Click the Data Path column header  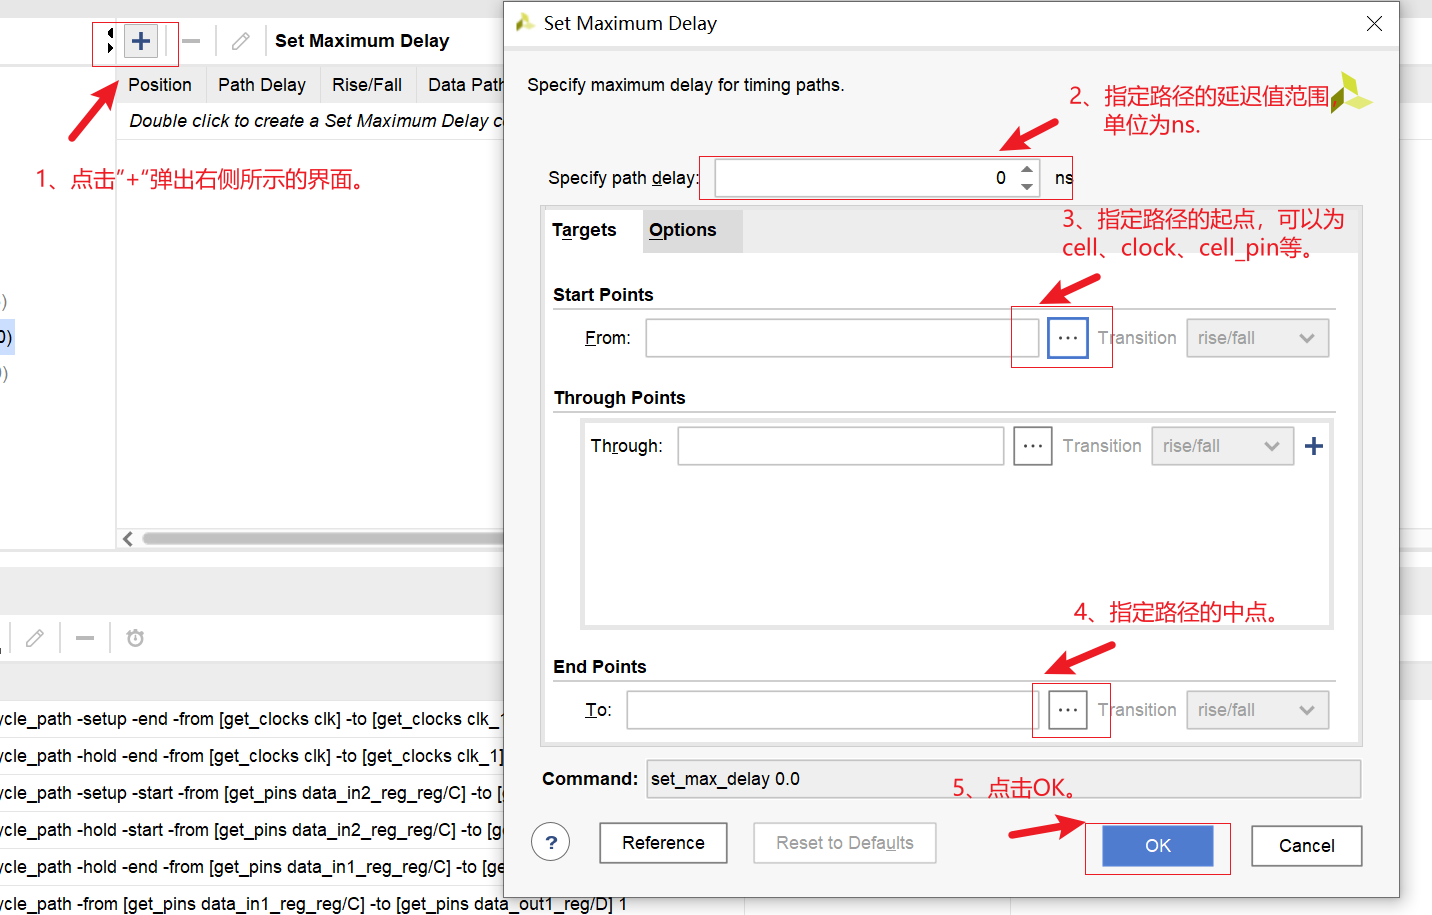pyautogui.click(x=462, y=85)
